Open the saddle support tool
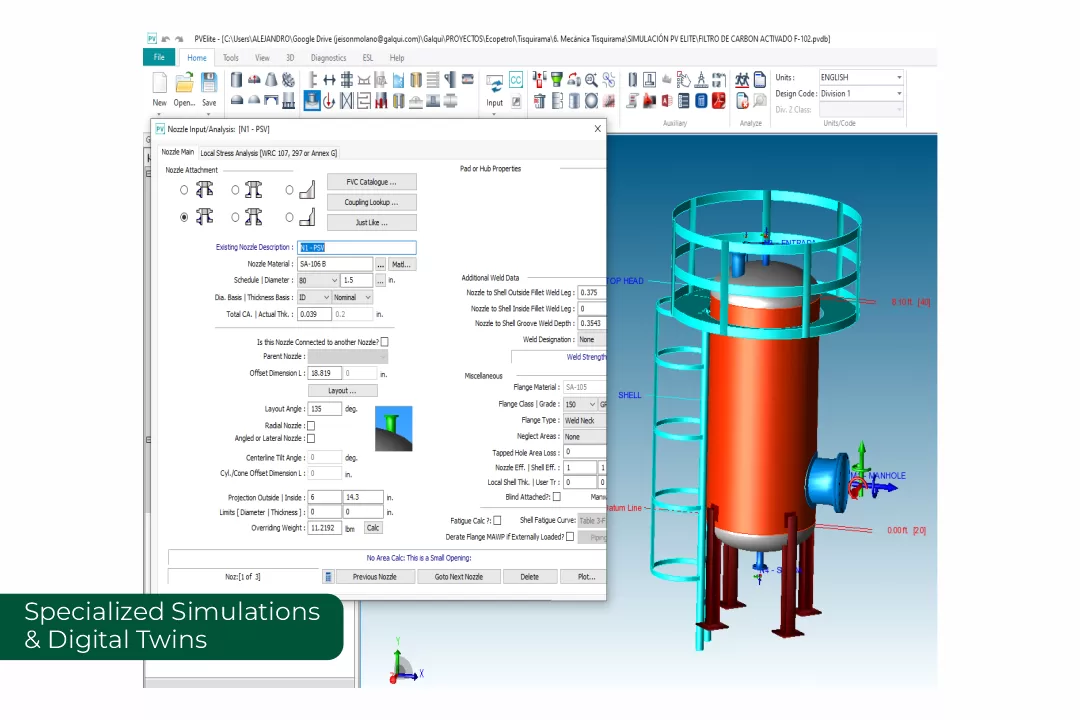This screenshot has height=720, width=1080. [364, 80]
